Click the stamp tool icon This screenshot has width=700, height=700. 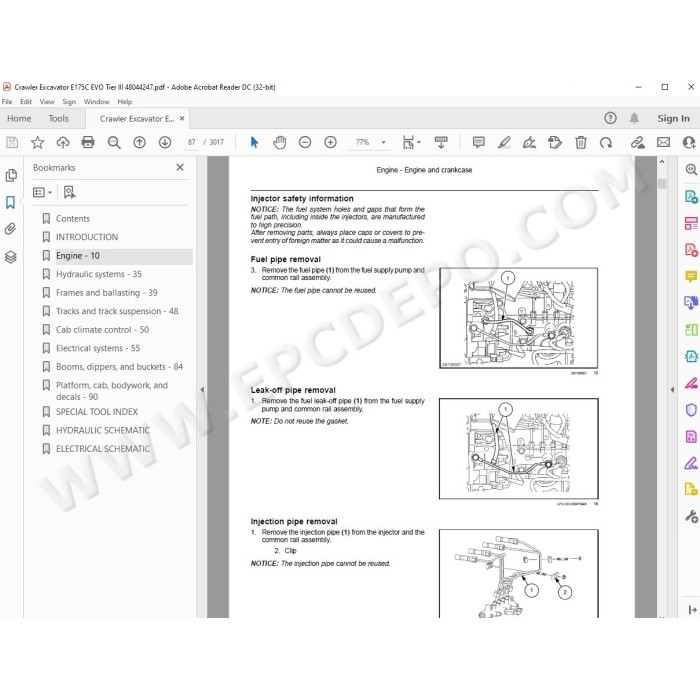point(555,142)
